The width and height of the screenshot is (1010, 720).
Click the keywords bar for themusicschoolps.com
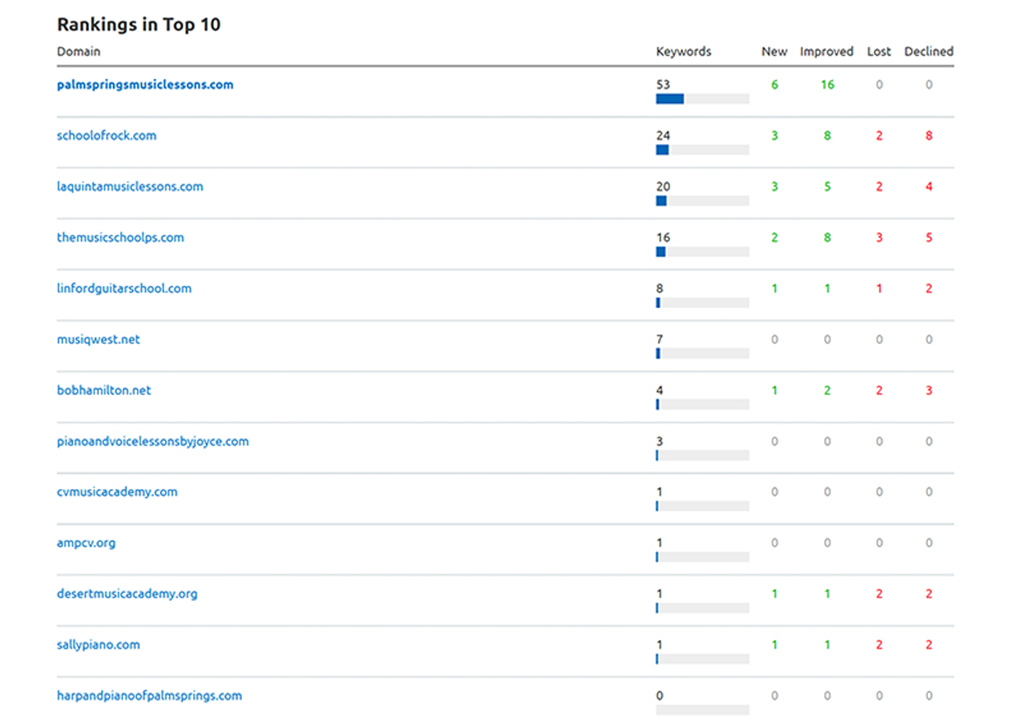point(703,252)
